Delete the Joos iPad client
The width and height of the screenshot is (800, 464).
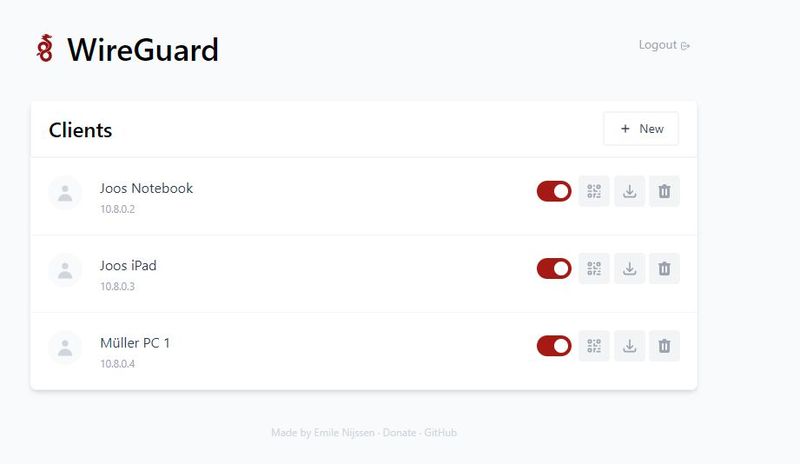point(664,268)
